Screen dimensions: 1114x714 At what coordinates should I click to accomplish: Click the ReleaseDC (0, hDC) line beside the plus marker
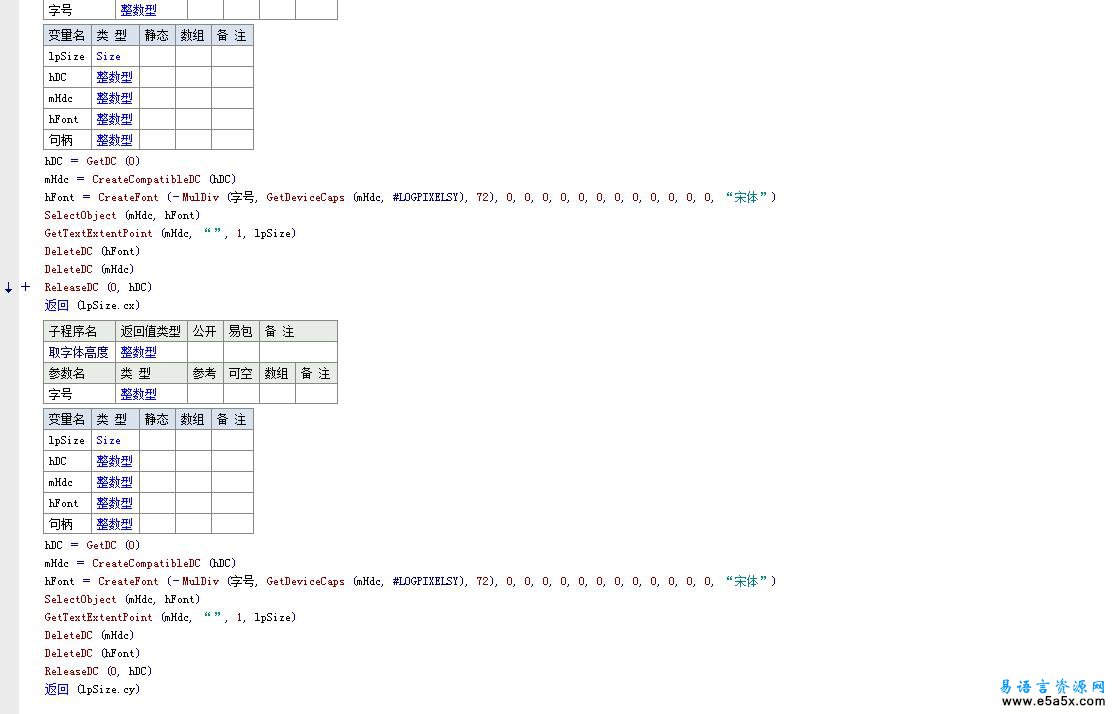coord(98,287)
